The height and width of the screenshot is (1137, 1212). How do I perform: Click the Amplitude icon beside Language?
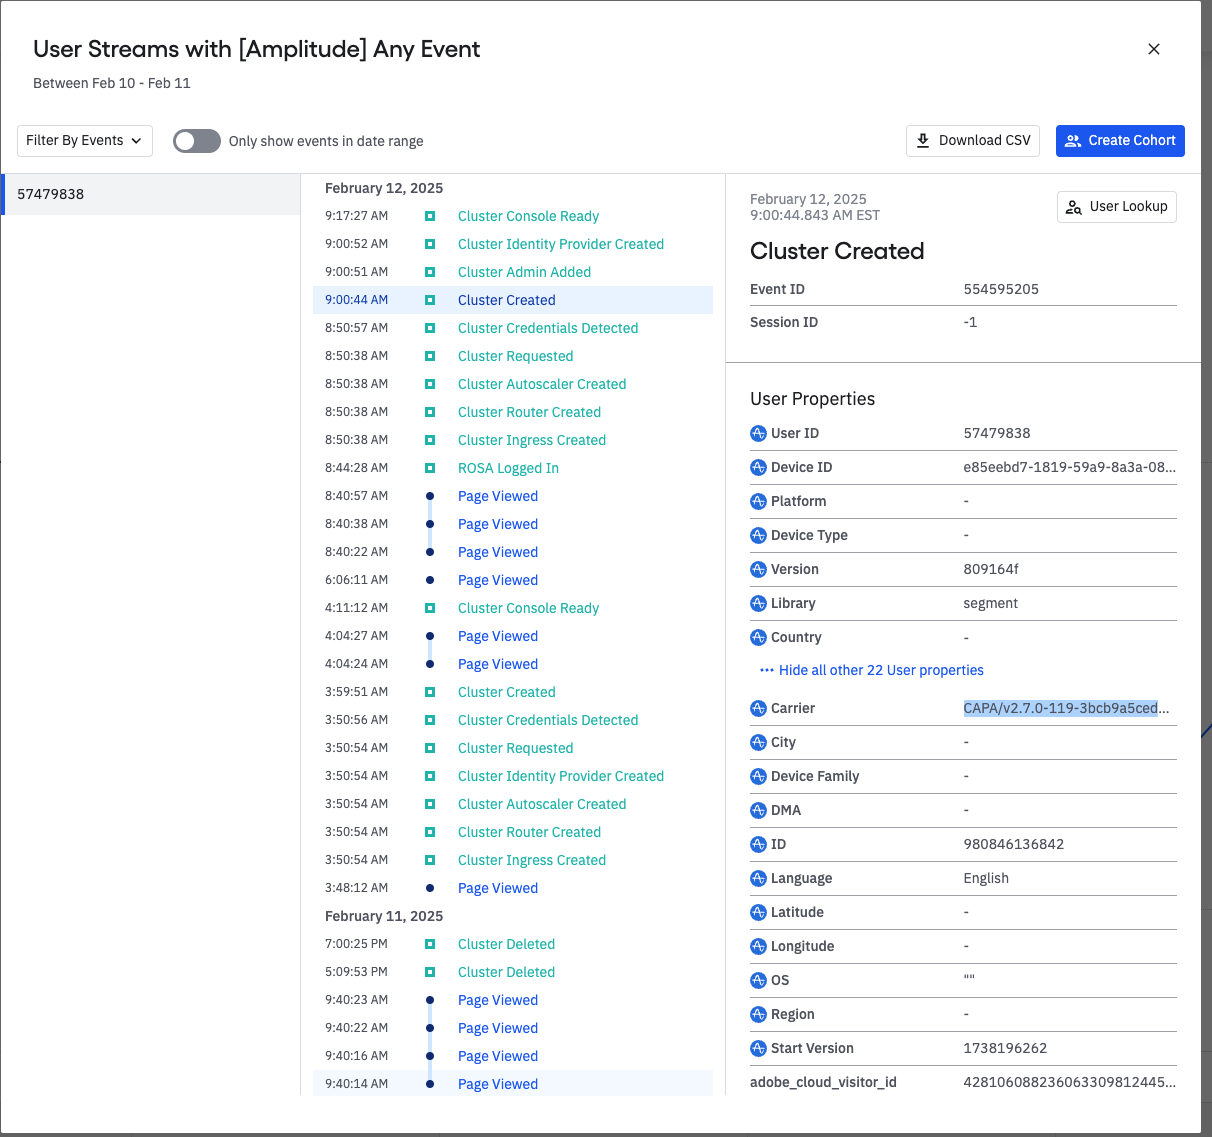[758, 878]
